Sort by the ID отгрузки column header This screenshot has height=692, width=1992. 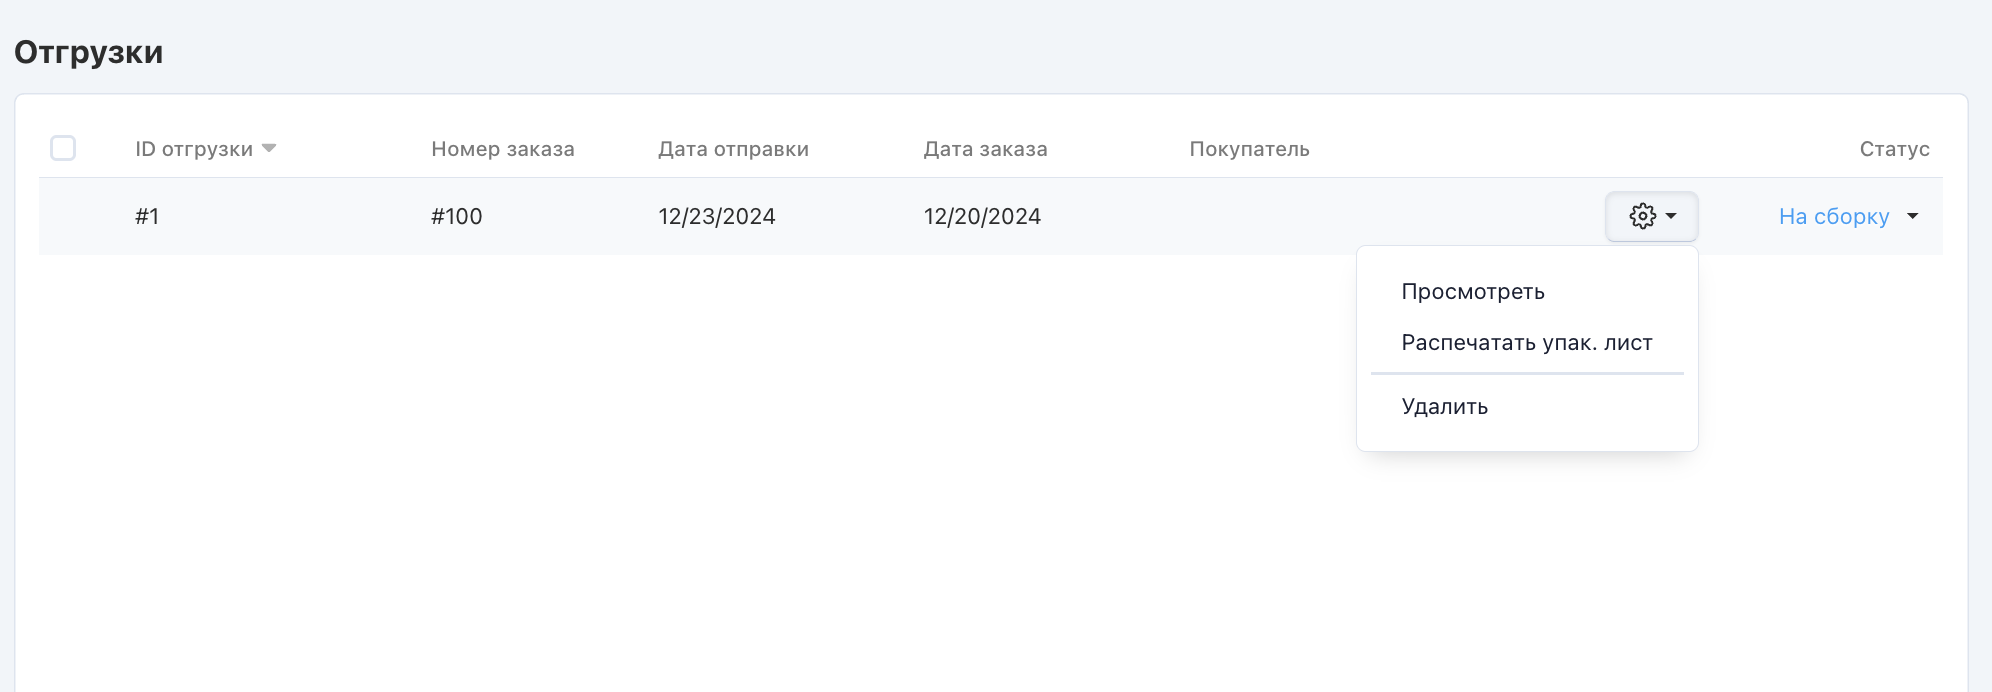point(194,149)
